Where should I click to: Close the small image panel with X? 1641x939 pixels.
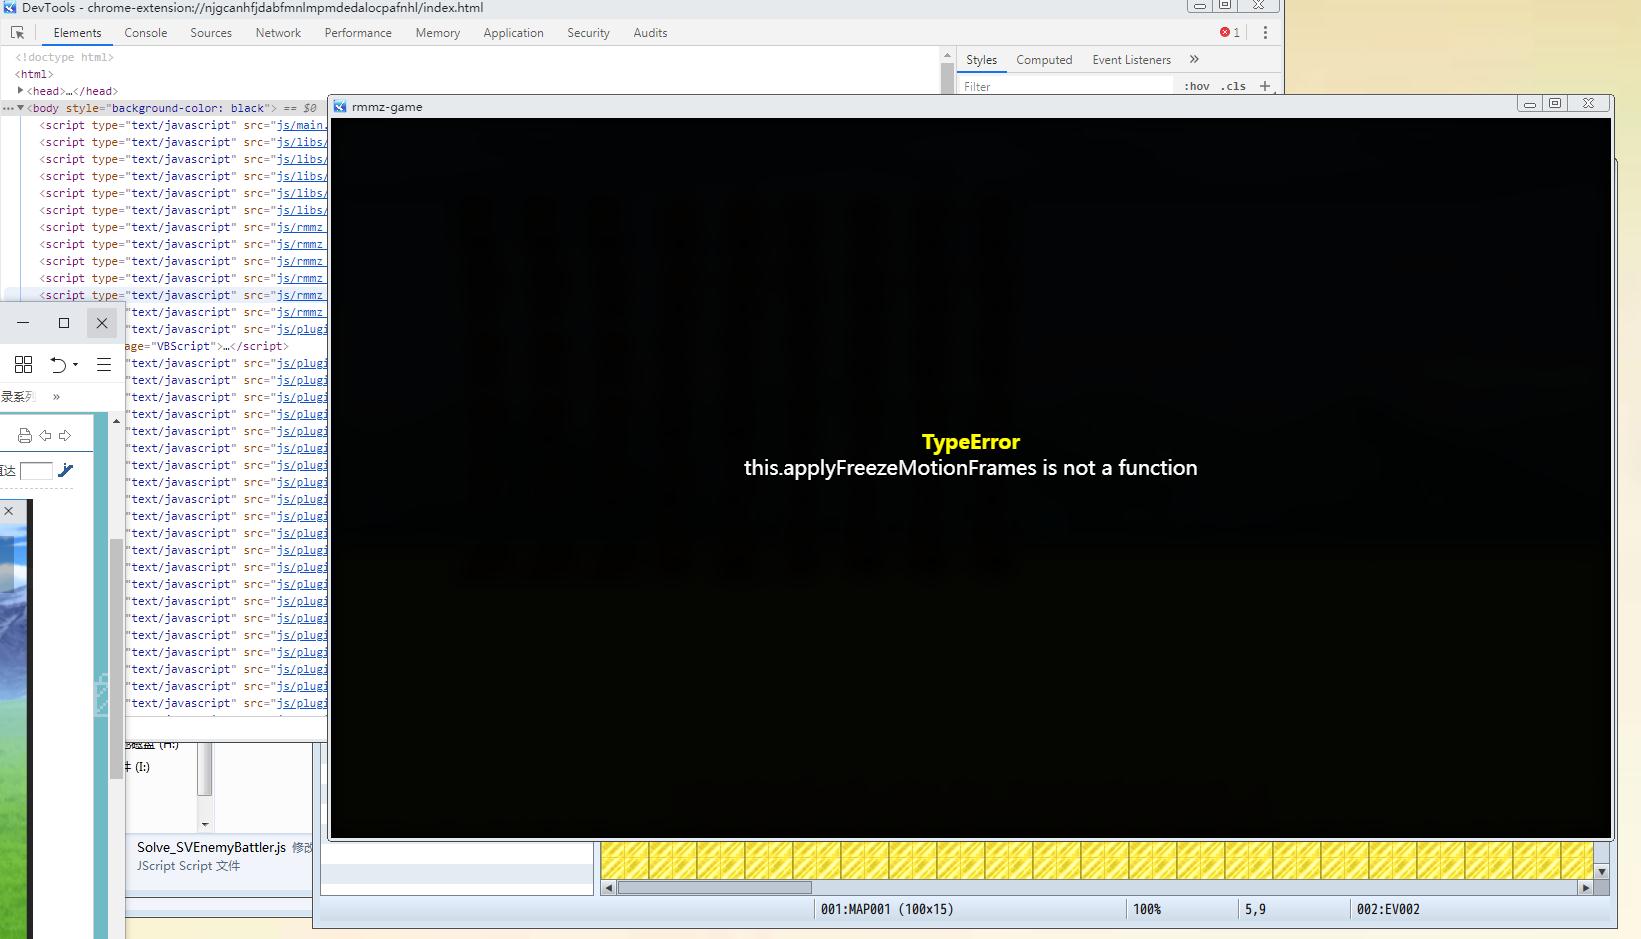pyautogui.click(x=9, y=511)
